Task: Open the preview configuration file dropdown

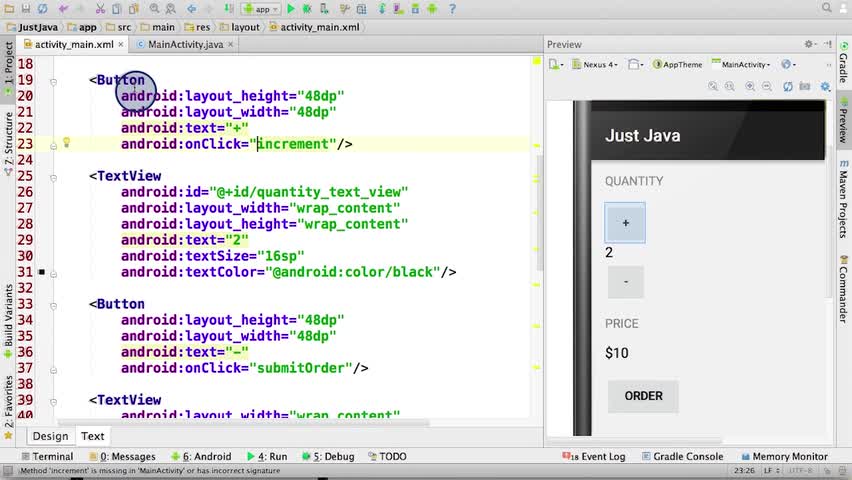Action: coord(556,64)
